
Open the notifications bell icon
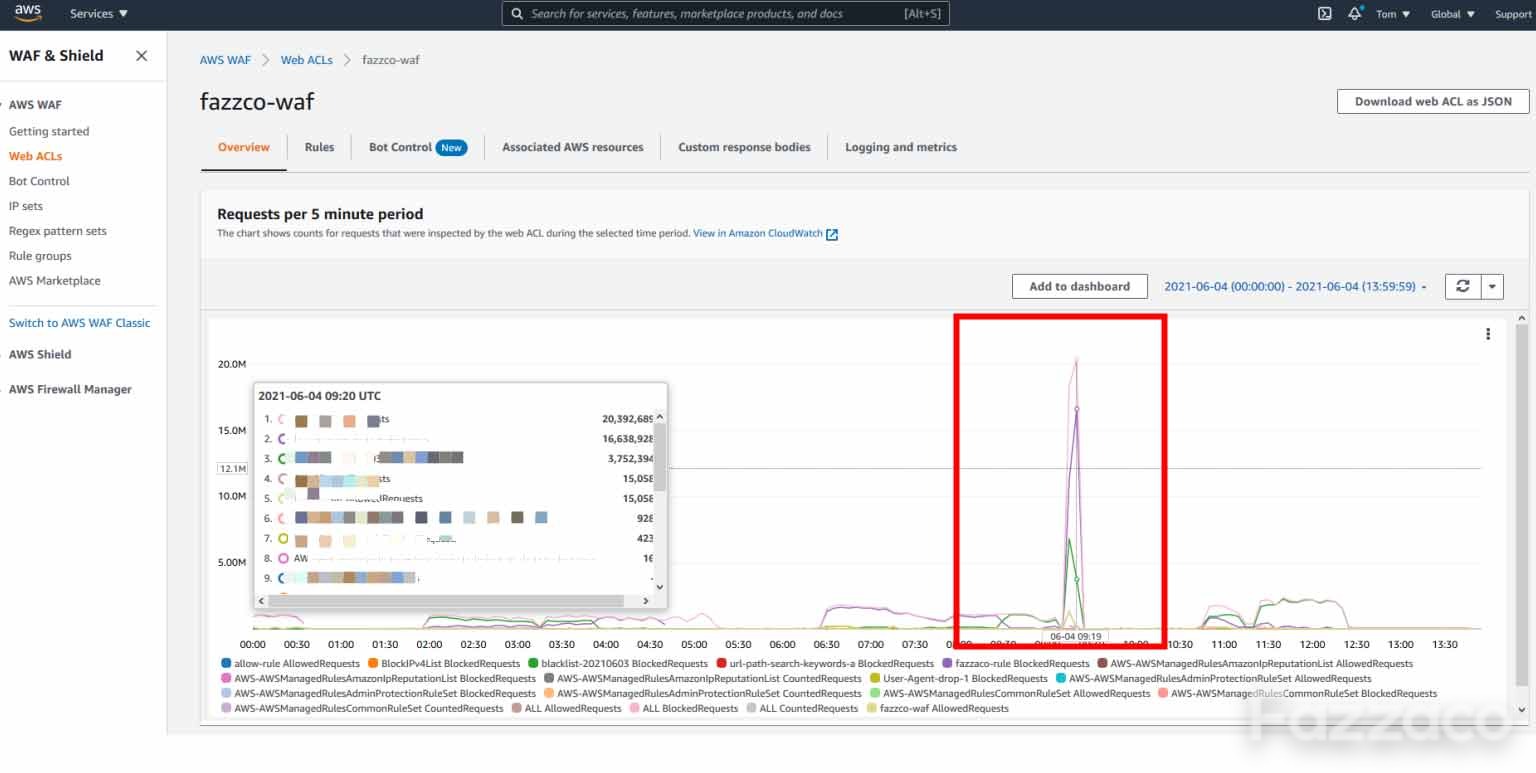pyautogui.click(x=1355, y=14)
